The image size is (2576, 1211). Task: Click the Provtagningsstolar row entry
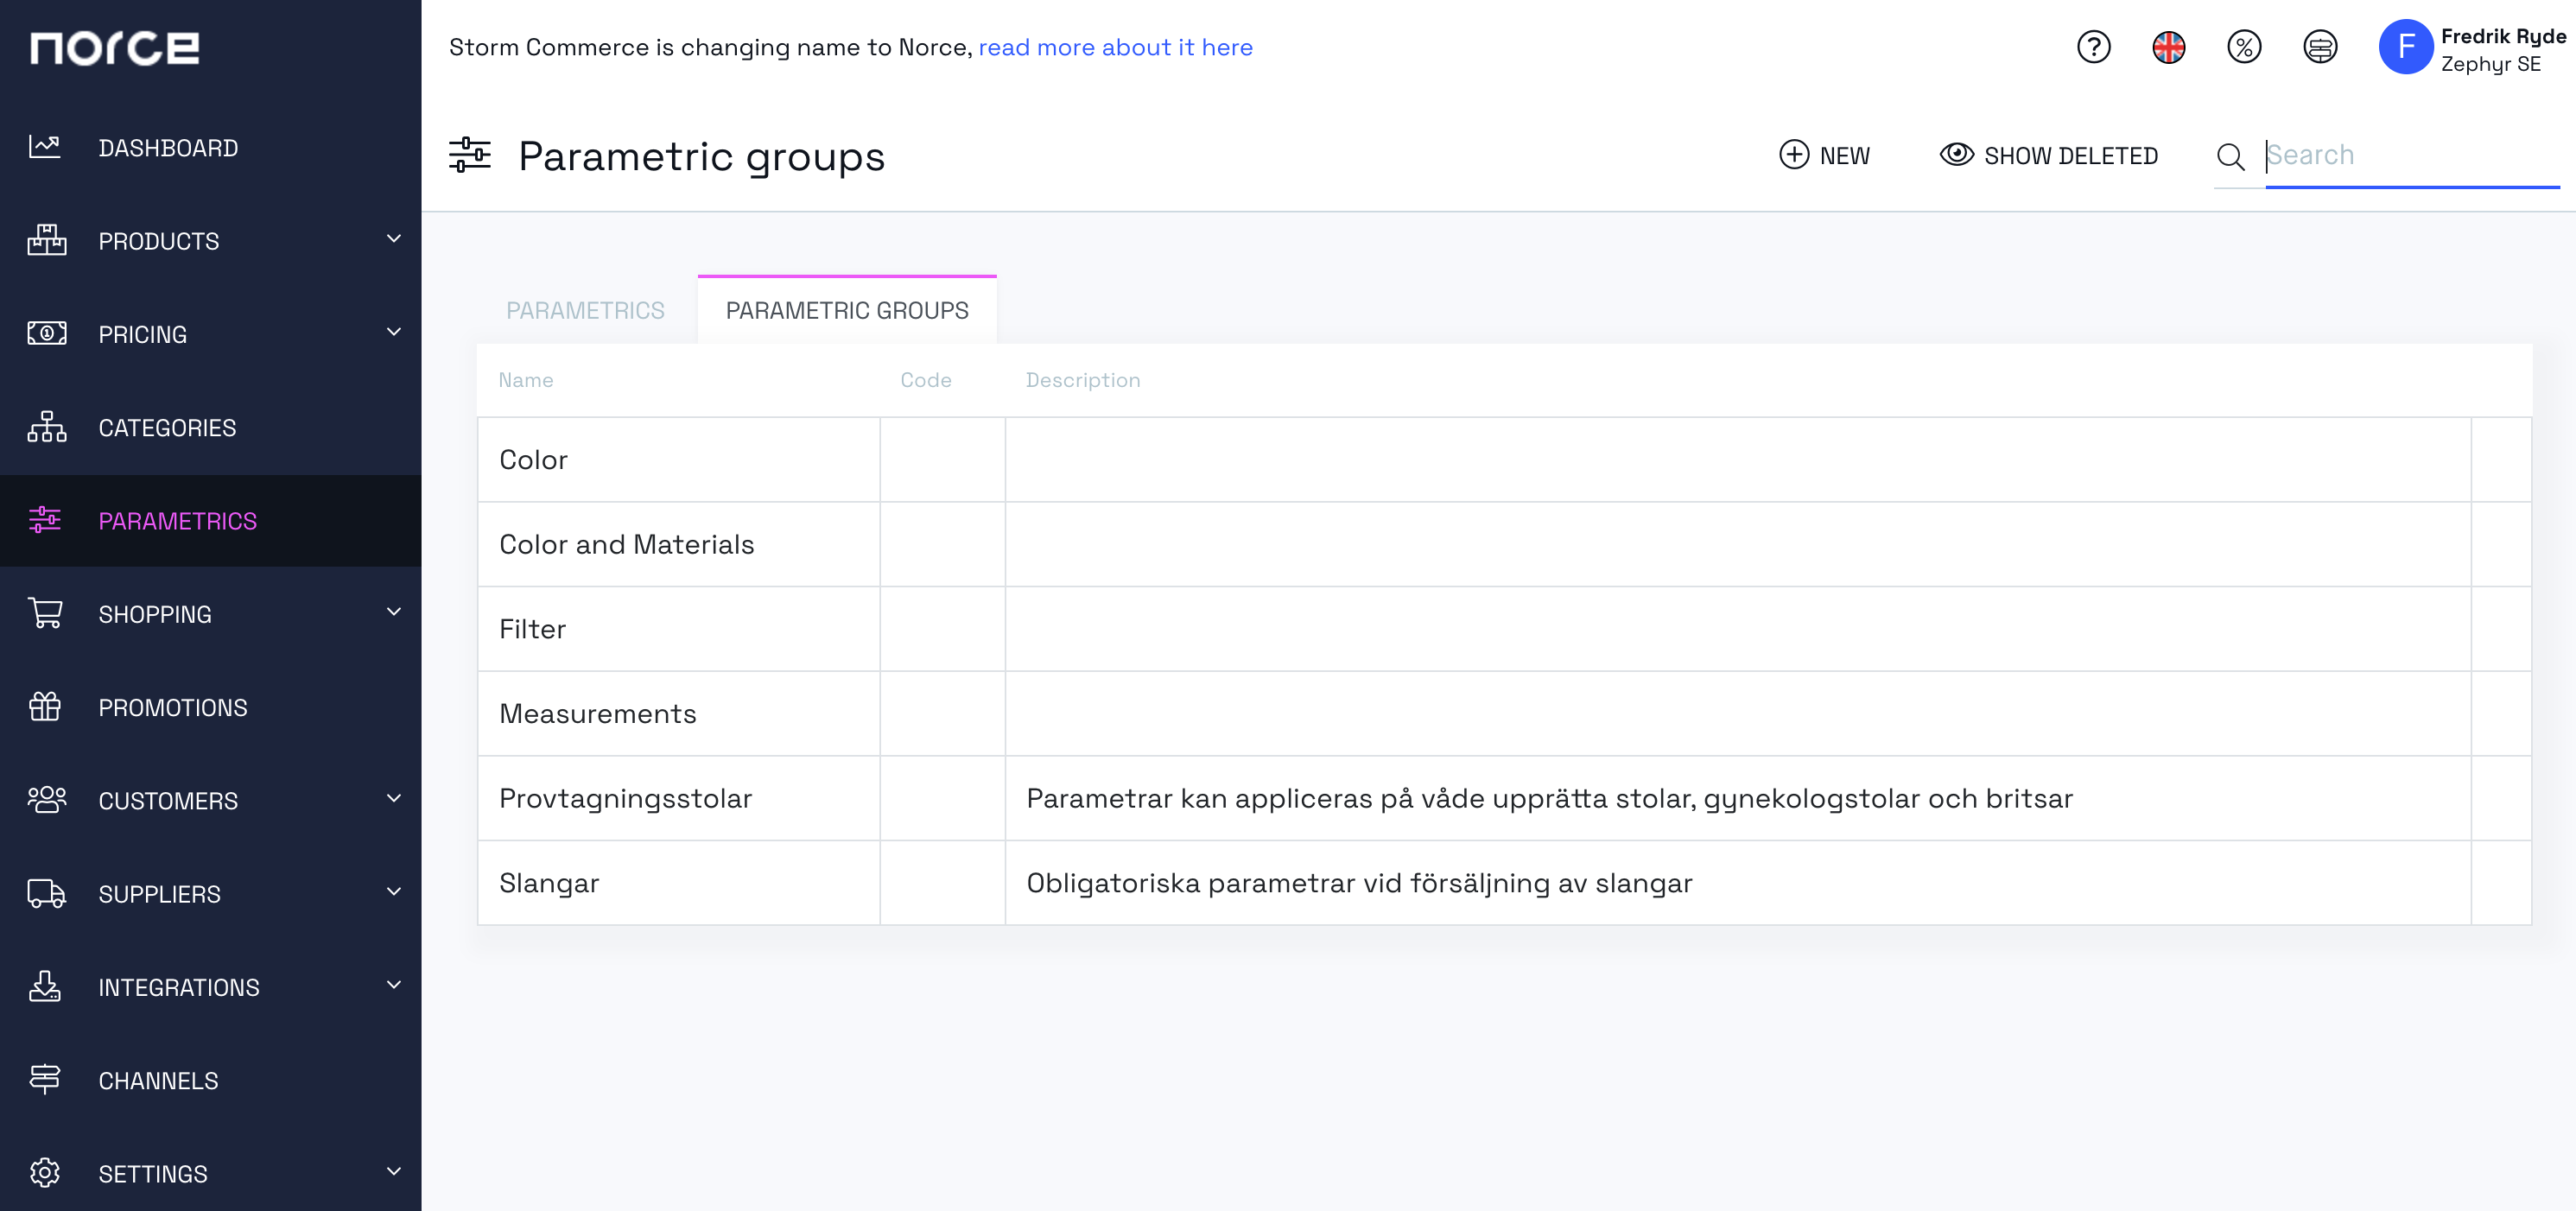point(626,797)
